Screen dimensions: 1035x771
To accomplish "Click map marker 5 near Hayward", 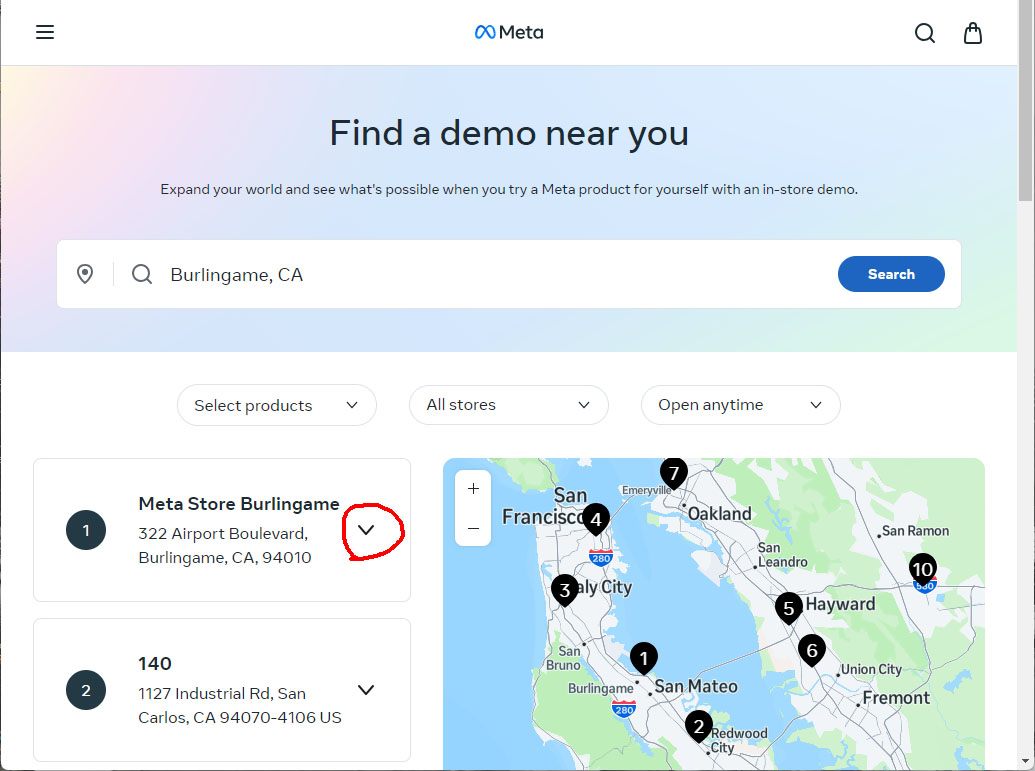I will 788,607.
